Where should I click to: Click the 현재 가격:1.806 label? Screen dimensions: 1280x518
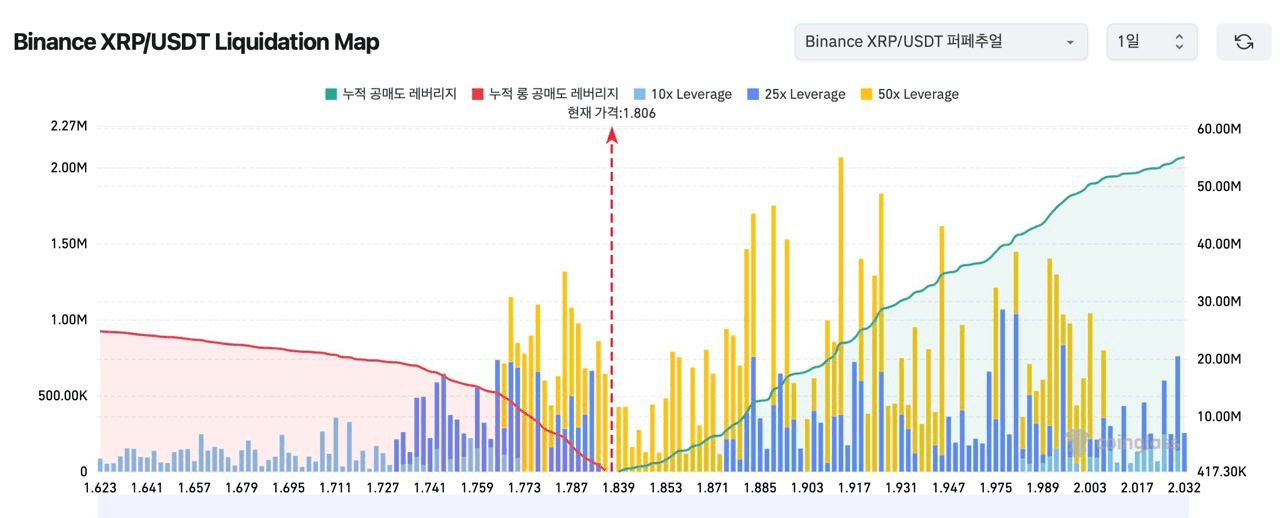(x=611, y=113)
